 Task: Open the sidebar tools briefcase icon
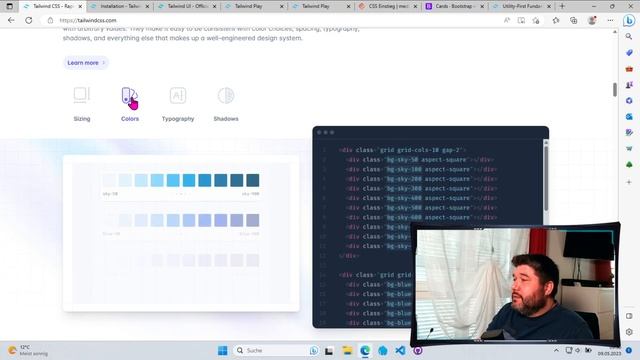coord(629,69)
